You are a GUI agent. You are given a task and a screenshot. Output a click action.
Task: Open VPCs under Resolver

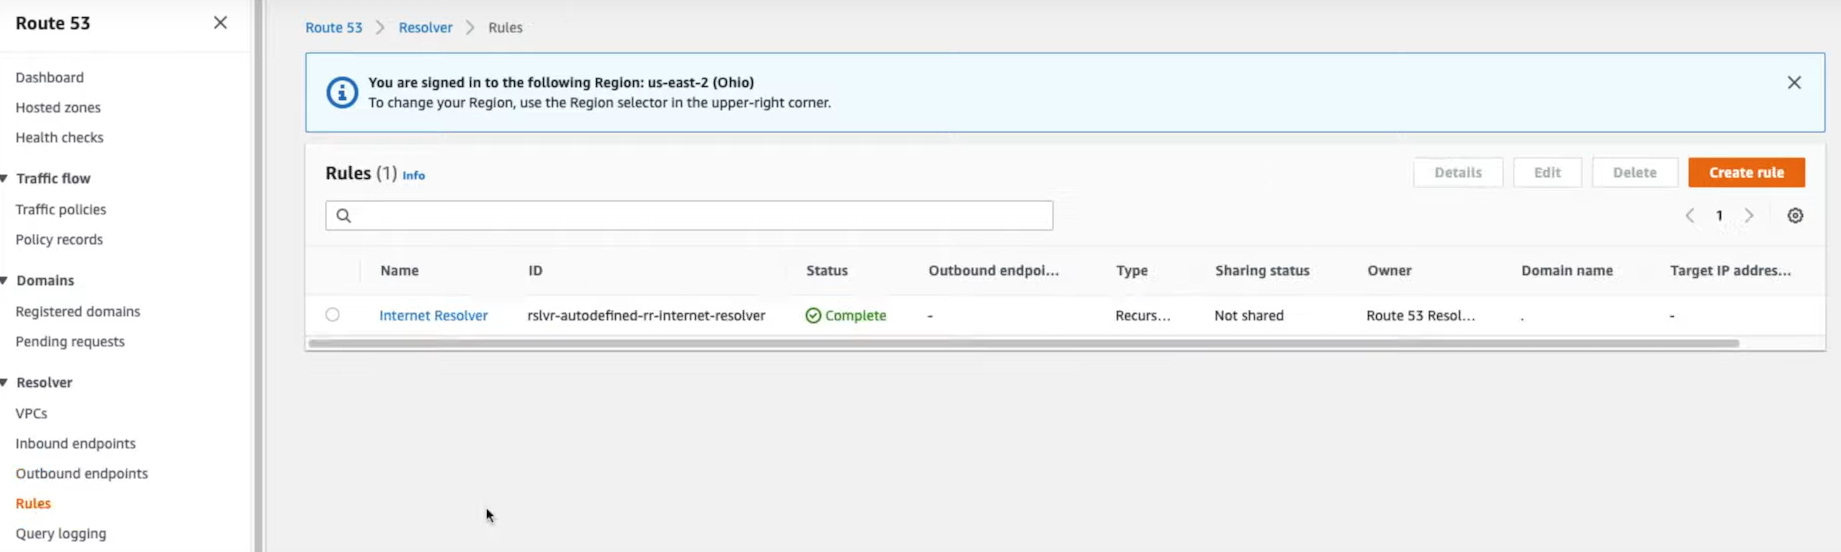click(x=31, y=413)
